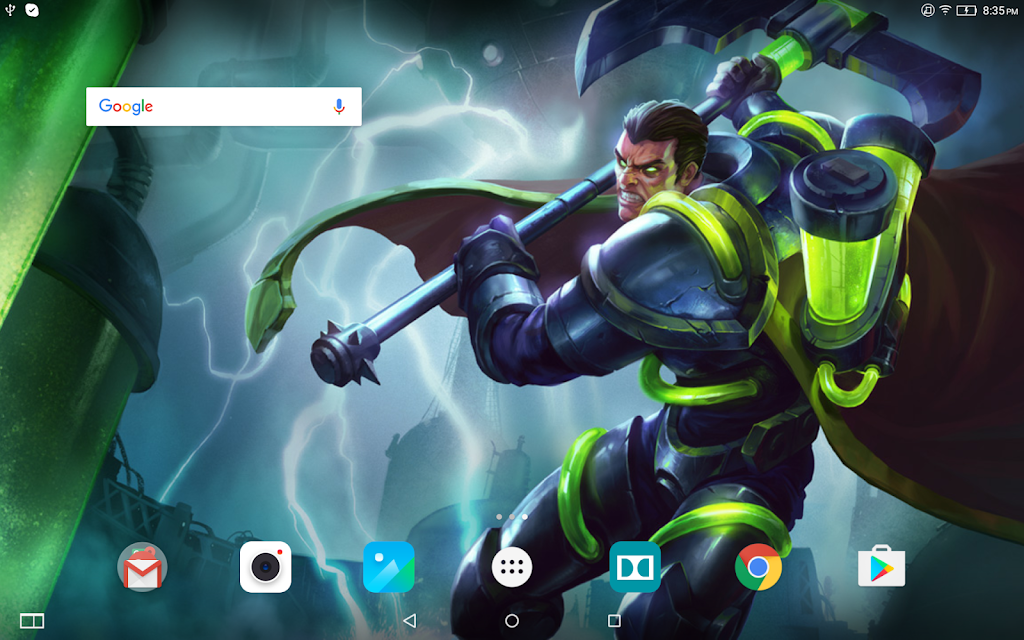The image size is (1024, 640).
Task: Open the Gallery photos app
Action: point(389,567)
